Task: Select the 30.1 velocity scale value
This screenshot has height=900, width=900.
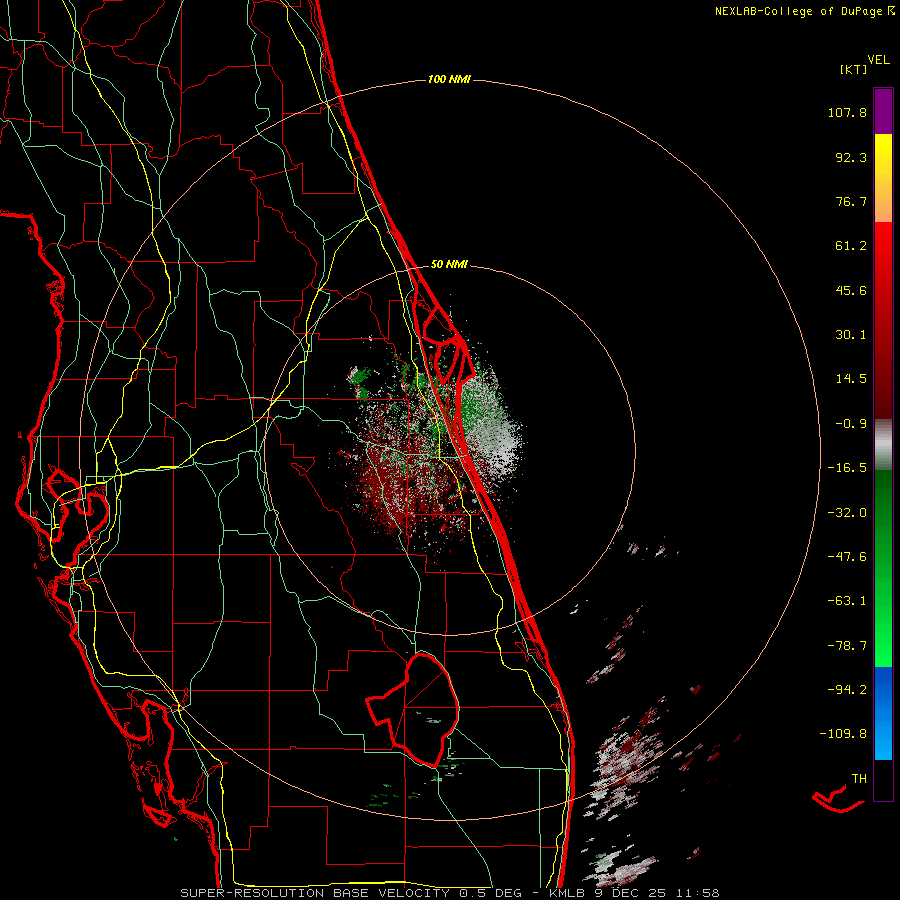Action: pyautogui.click(x=851, y=335)
